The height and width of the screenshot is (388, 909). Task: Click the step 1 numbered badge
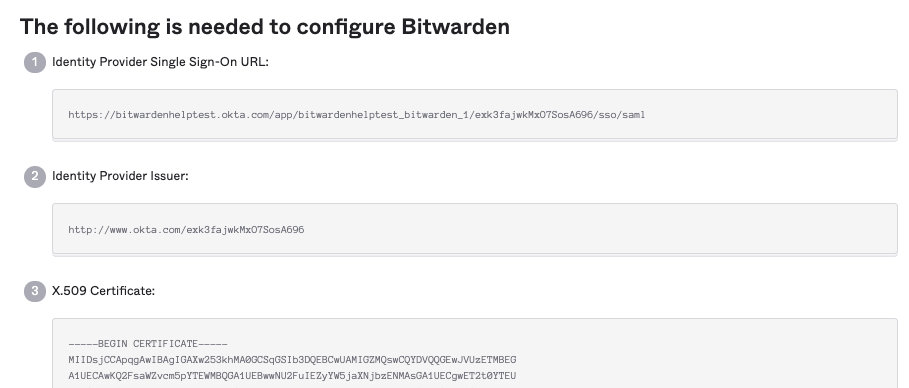pyautogui.click(x=35, y=62)
